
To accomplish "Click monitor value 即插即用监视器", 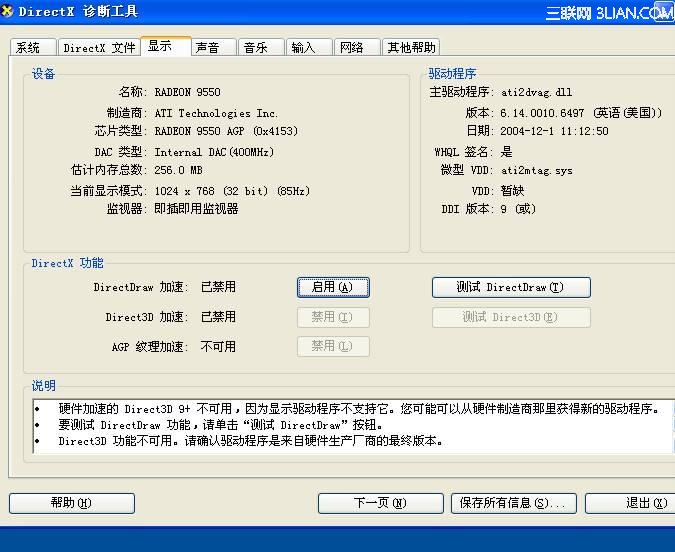I will point(196,209).
